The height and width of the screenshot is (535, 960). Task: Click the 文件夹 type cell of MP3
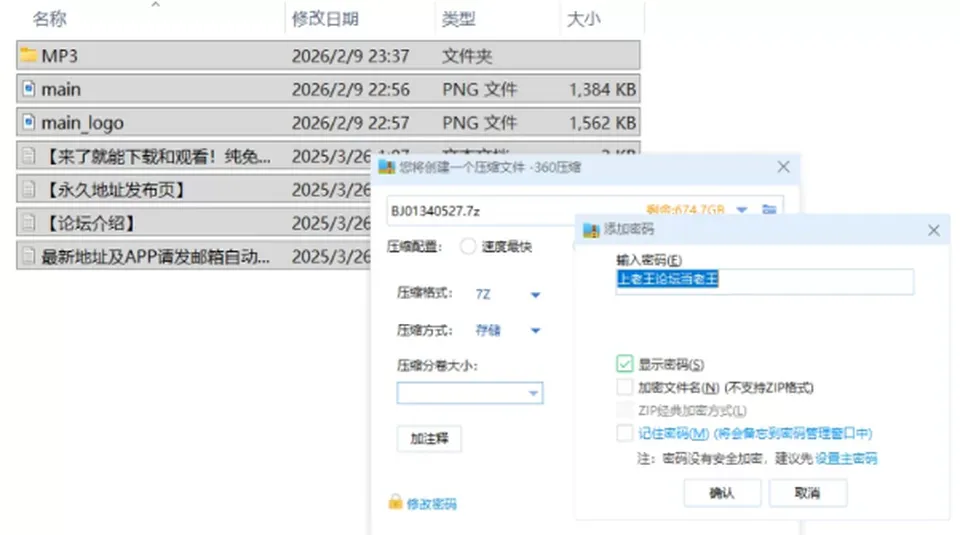(467, 56)
